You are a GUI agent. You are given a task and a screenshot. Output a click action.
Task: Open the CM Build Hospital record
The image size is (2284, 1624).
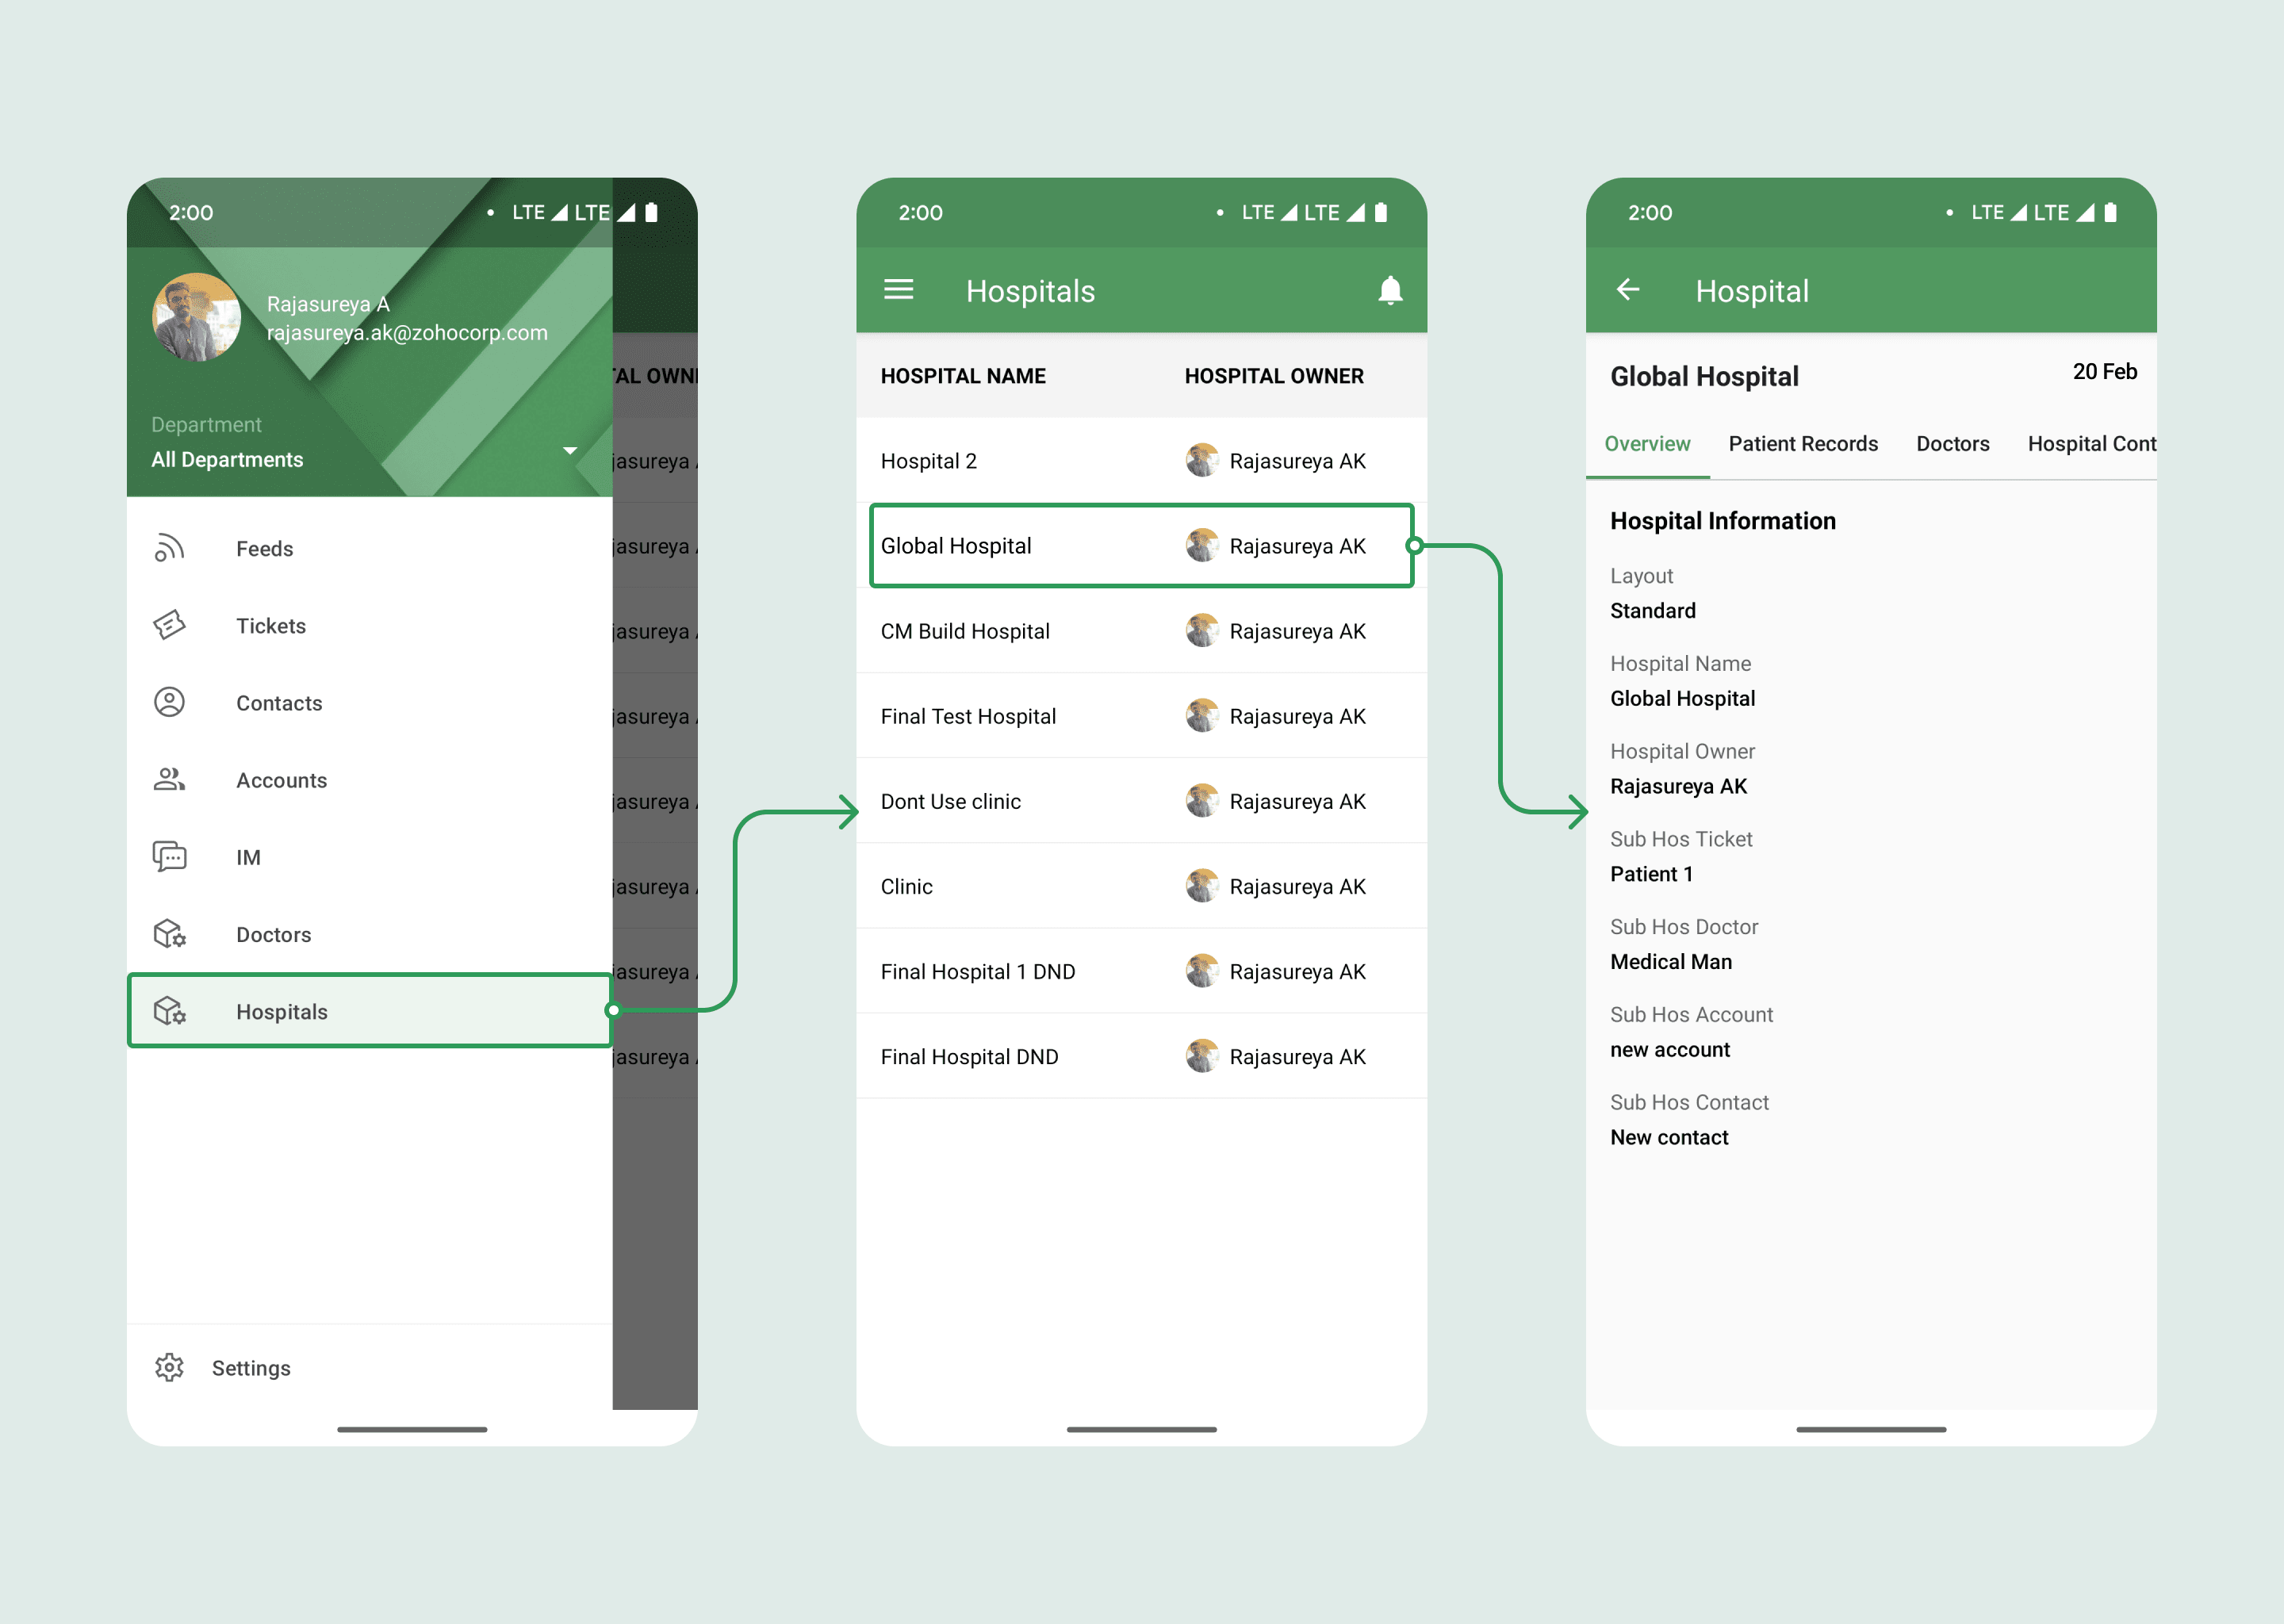[x=1140, y=631]
